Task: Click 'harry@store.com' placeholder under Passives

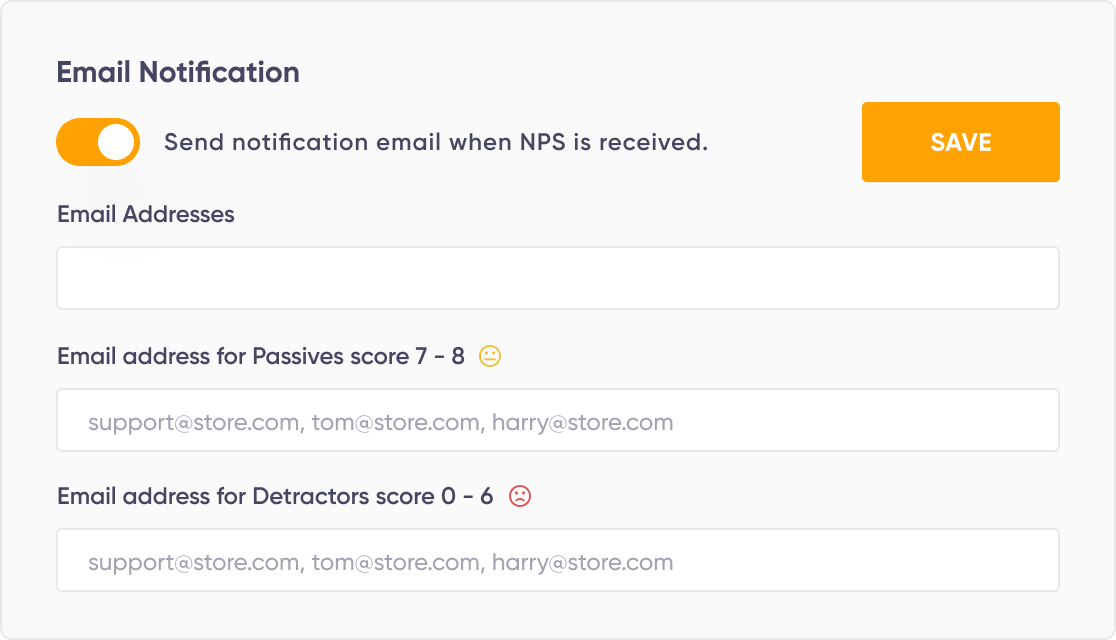Action: 582,423
